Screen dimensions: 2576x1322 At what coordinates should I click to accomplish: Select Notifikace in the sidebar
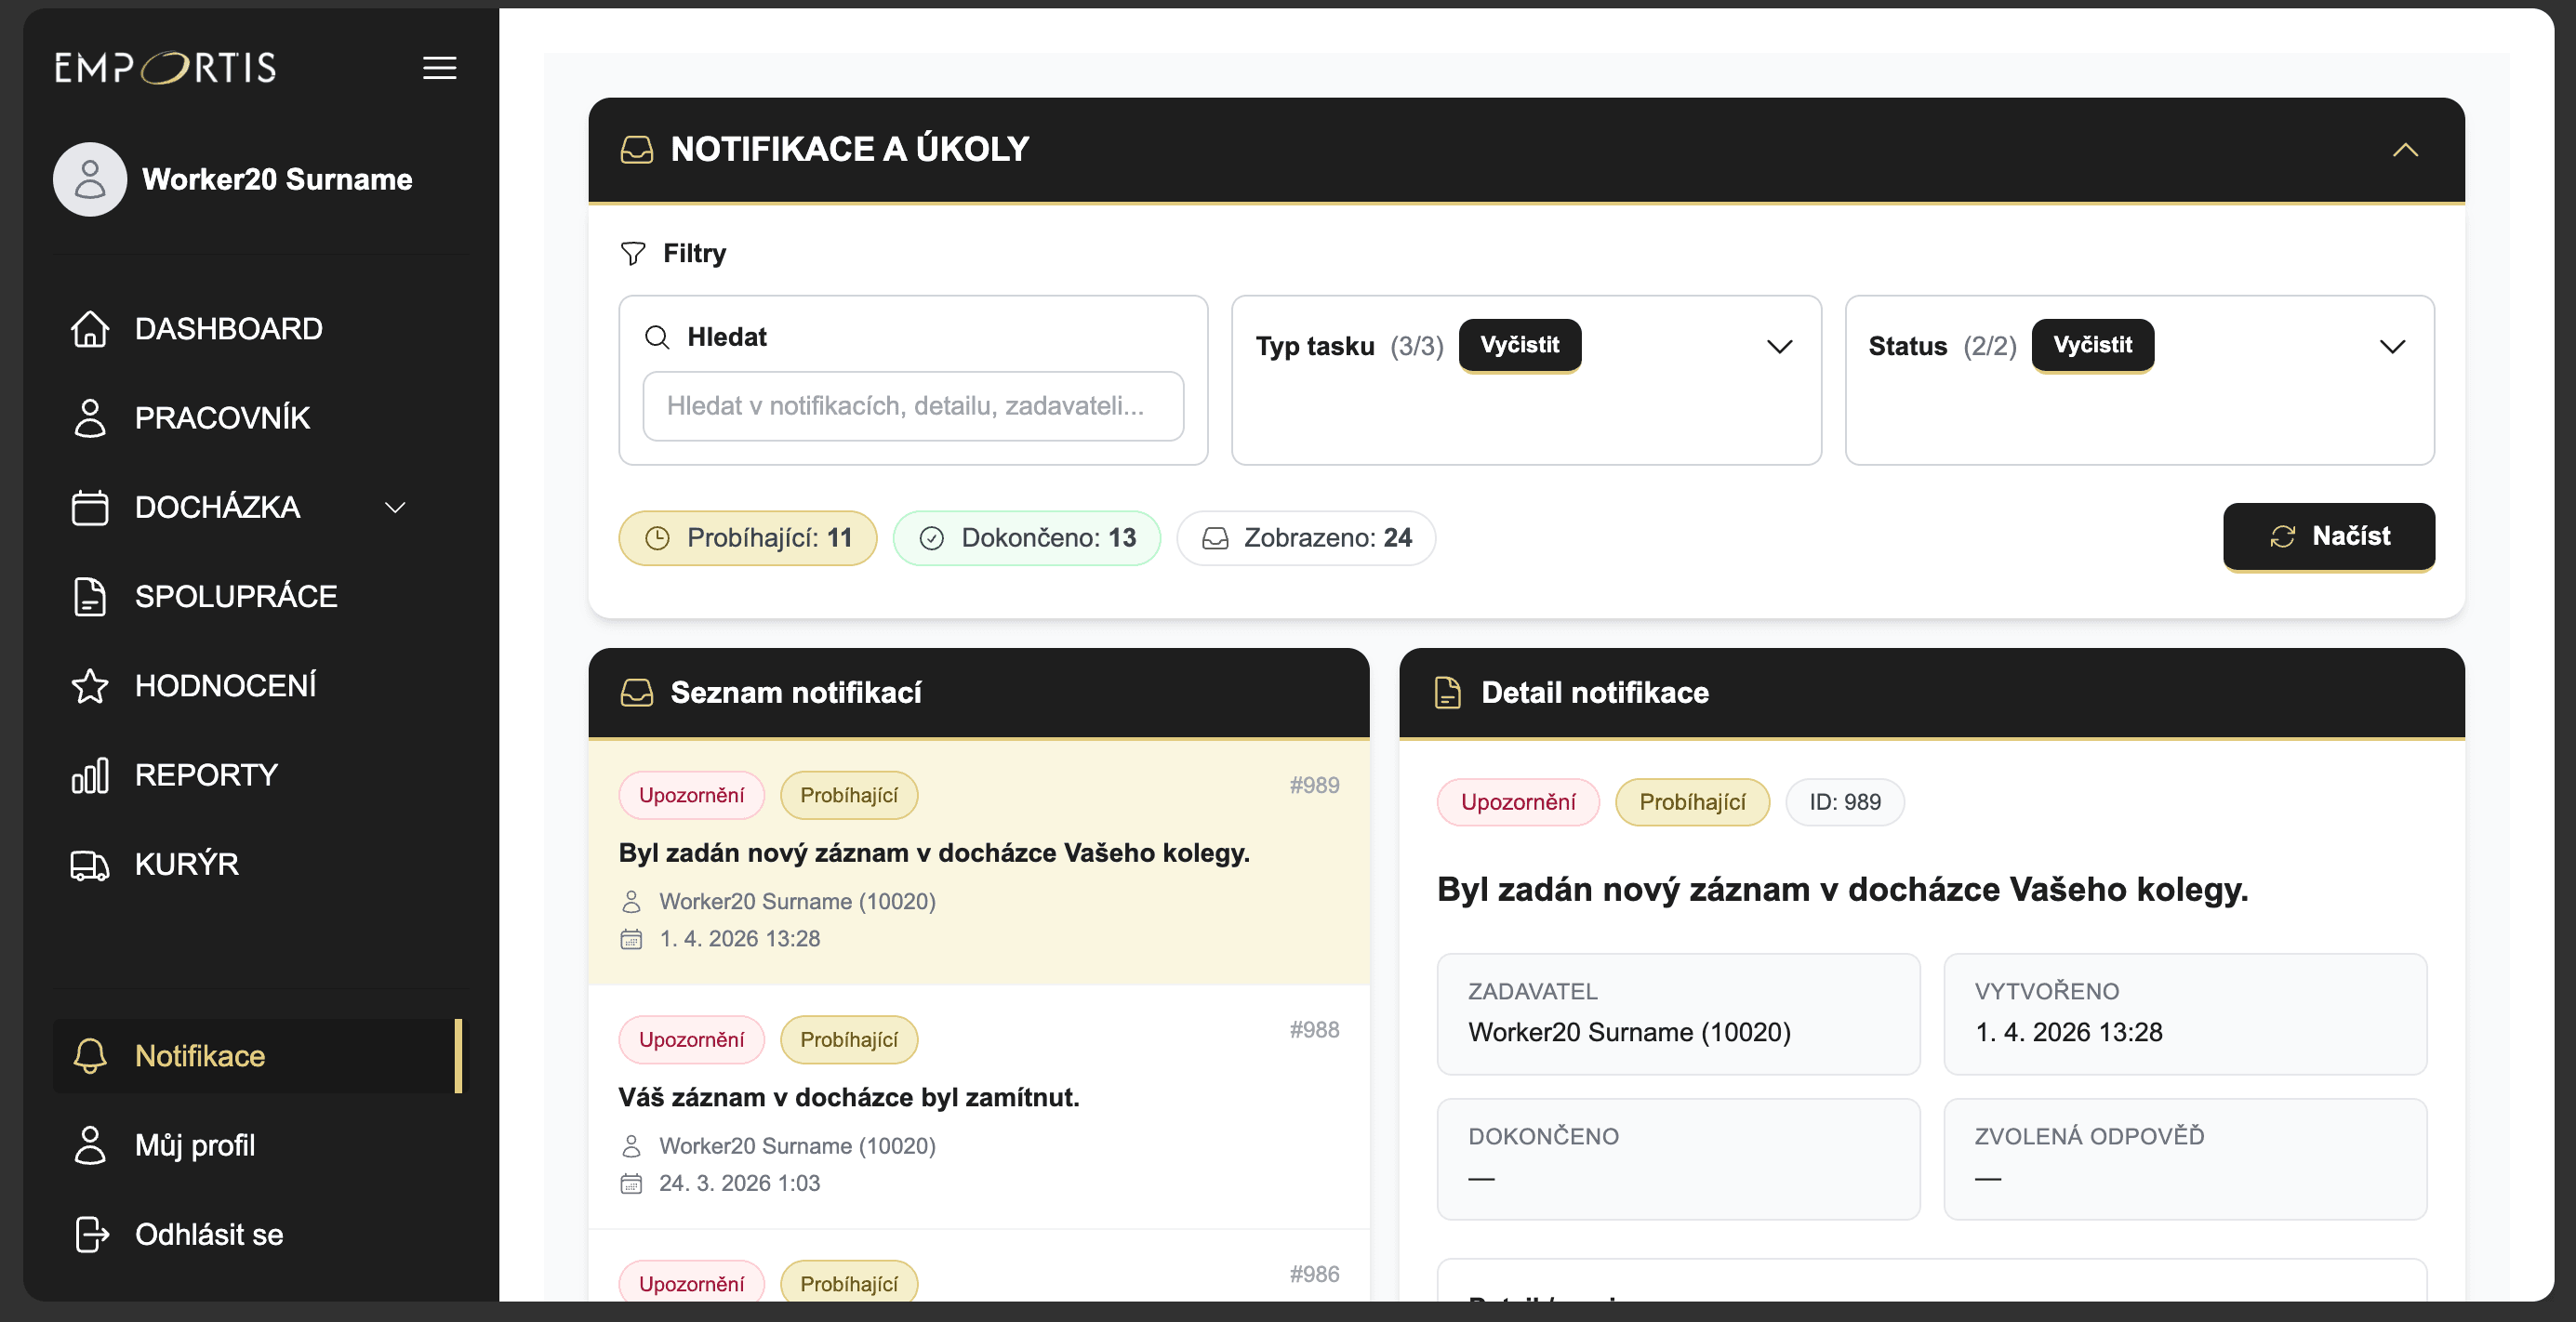coord(257,1056)
